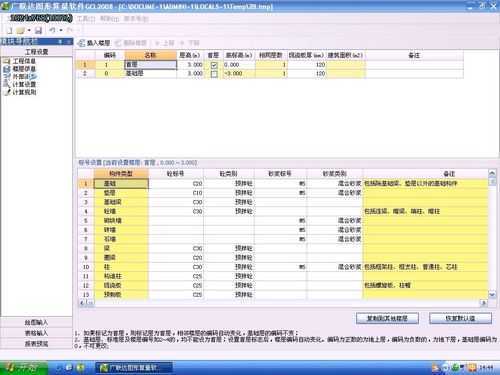Screen dimensions: 500x375
Task: Select the 工程设置 panel tab
Action: (37, 51)
